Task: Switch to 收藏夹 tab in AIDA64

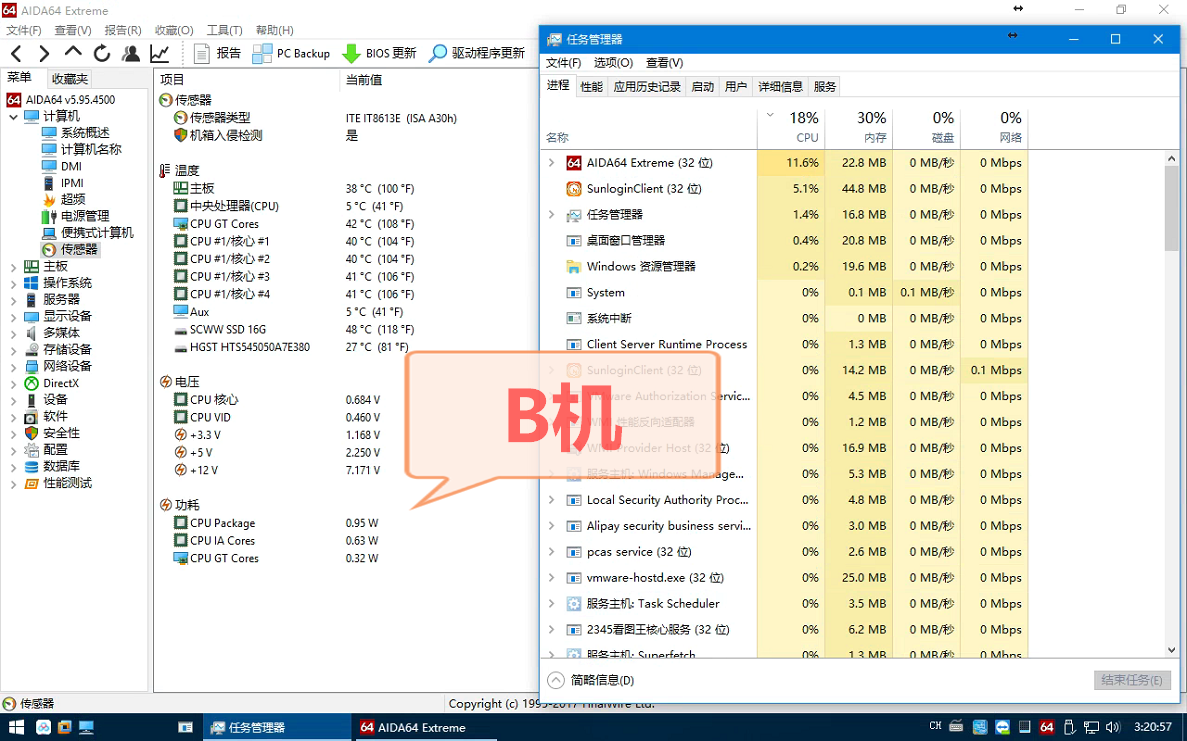Action: [70, 79]
